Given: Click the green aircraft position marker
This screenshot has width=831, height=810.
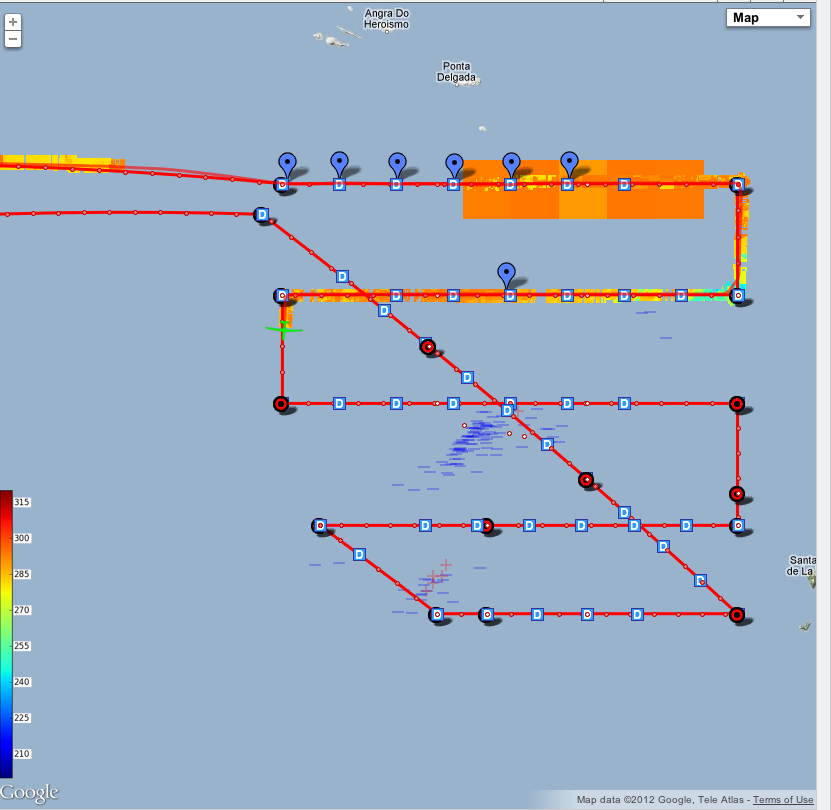Looking at the screenshot, I should point(283,328).
